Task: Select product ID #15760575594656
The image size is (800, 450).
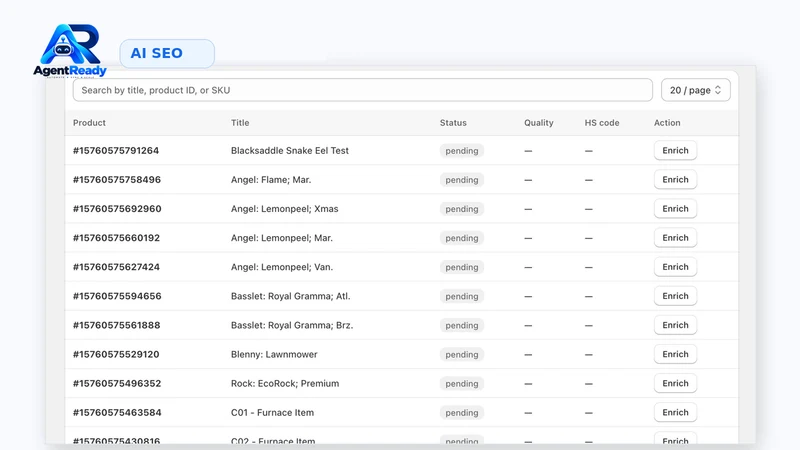Action: (x=117, y=296)
